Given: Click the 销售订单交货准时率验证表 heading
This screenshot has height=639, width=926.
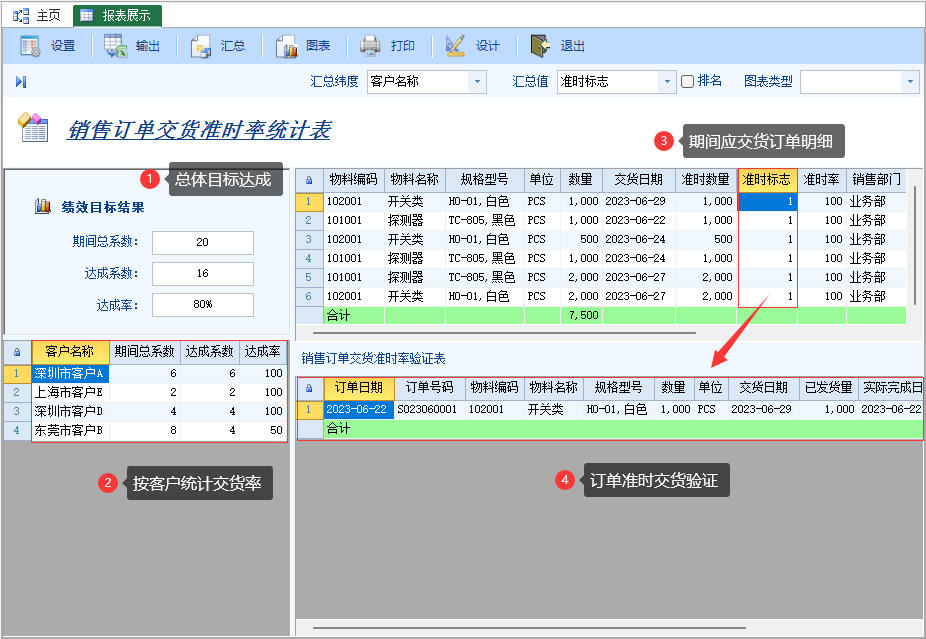Looking at the screenshot, I should coord(373,358).
